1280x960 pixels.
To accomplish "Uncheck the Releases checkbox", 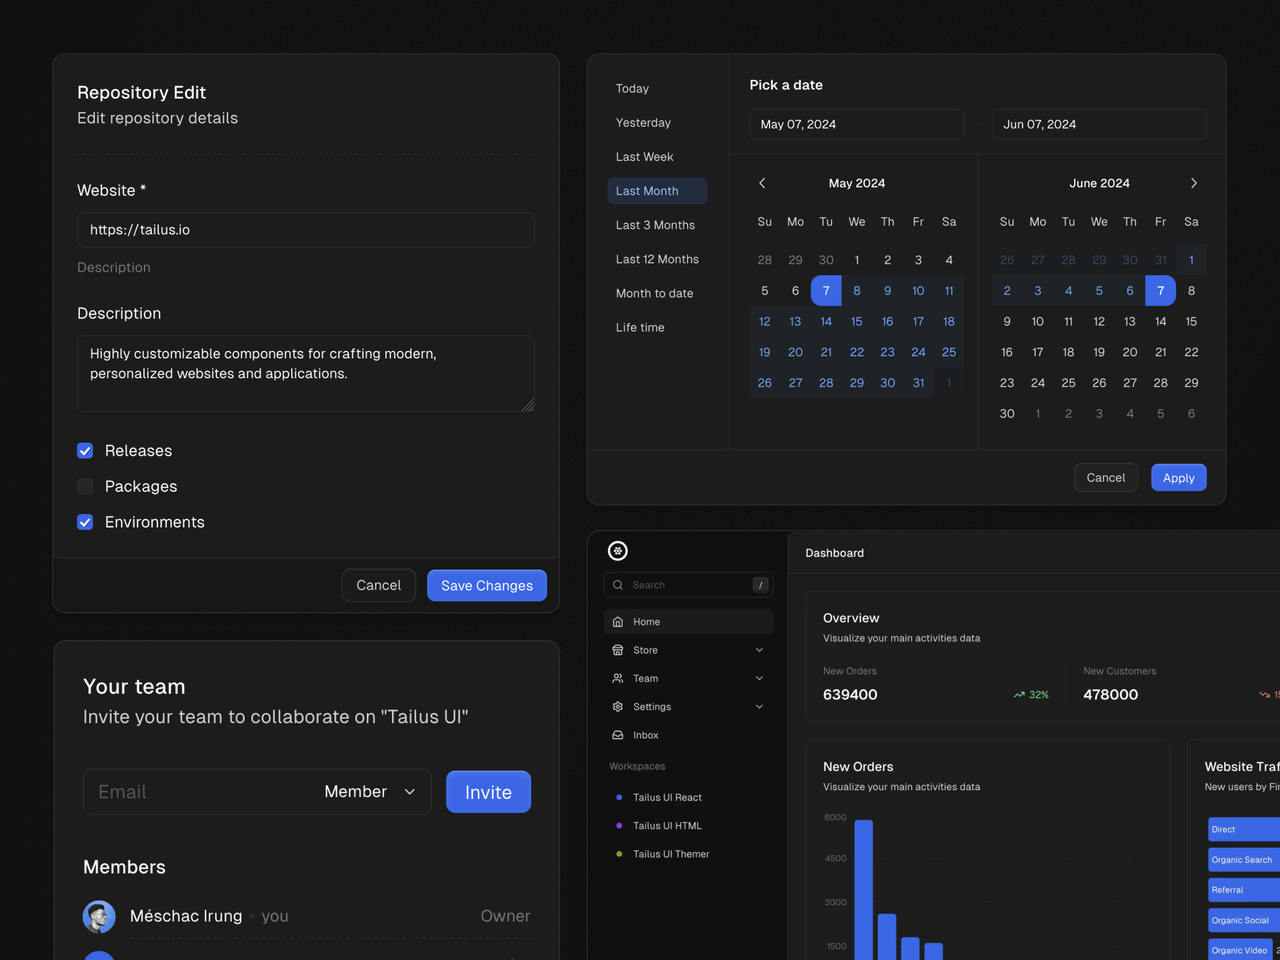I will [85, 451].
